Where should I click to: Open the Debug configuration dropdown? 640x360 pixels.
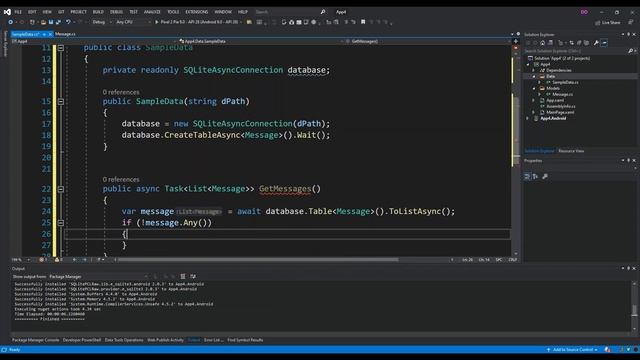point(102,22)
